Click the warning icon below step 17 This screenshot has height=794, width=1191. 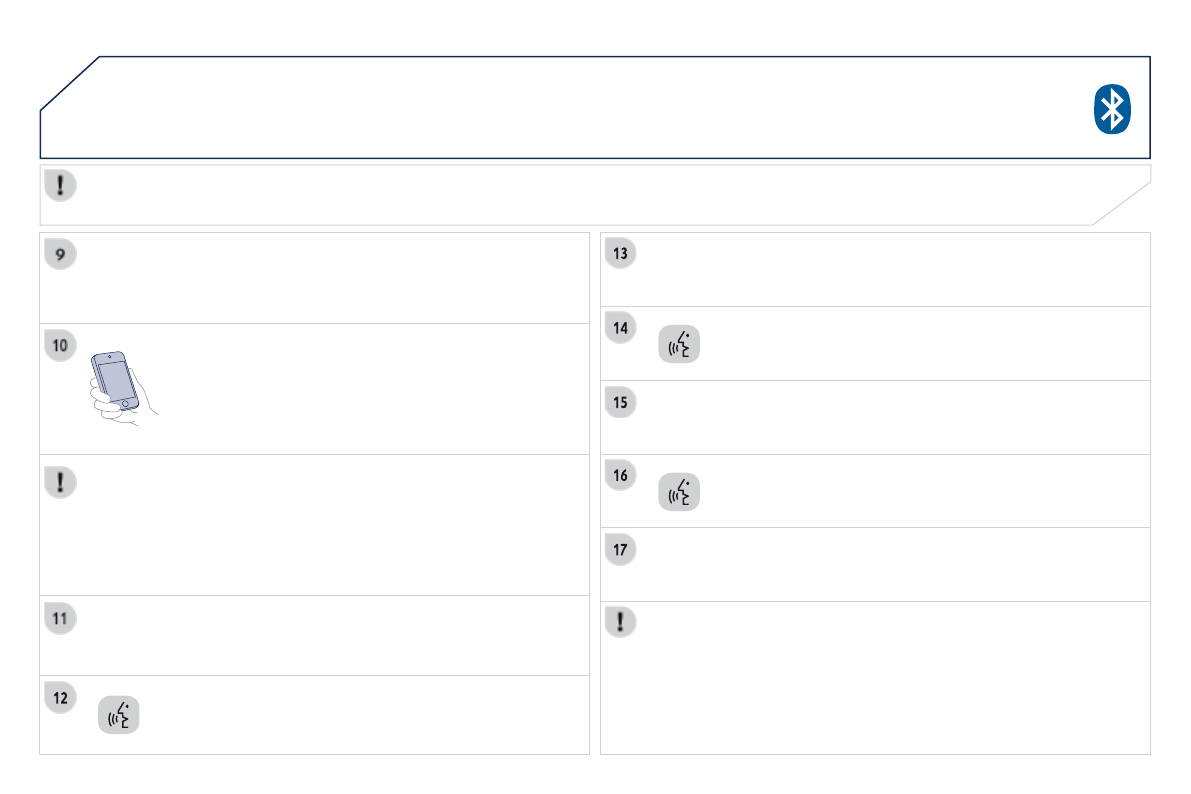coord(621,622)
